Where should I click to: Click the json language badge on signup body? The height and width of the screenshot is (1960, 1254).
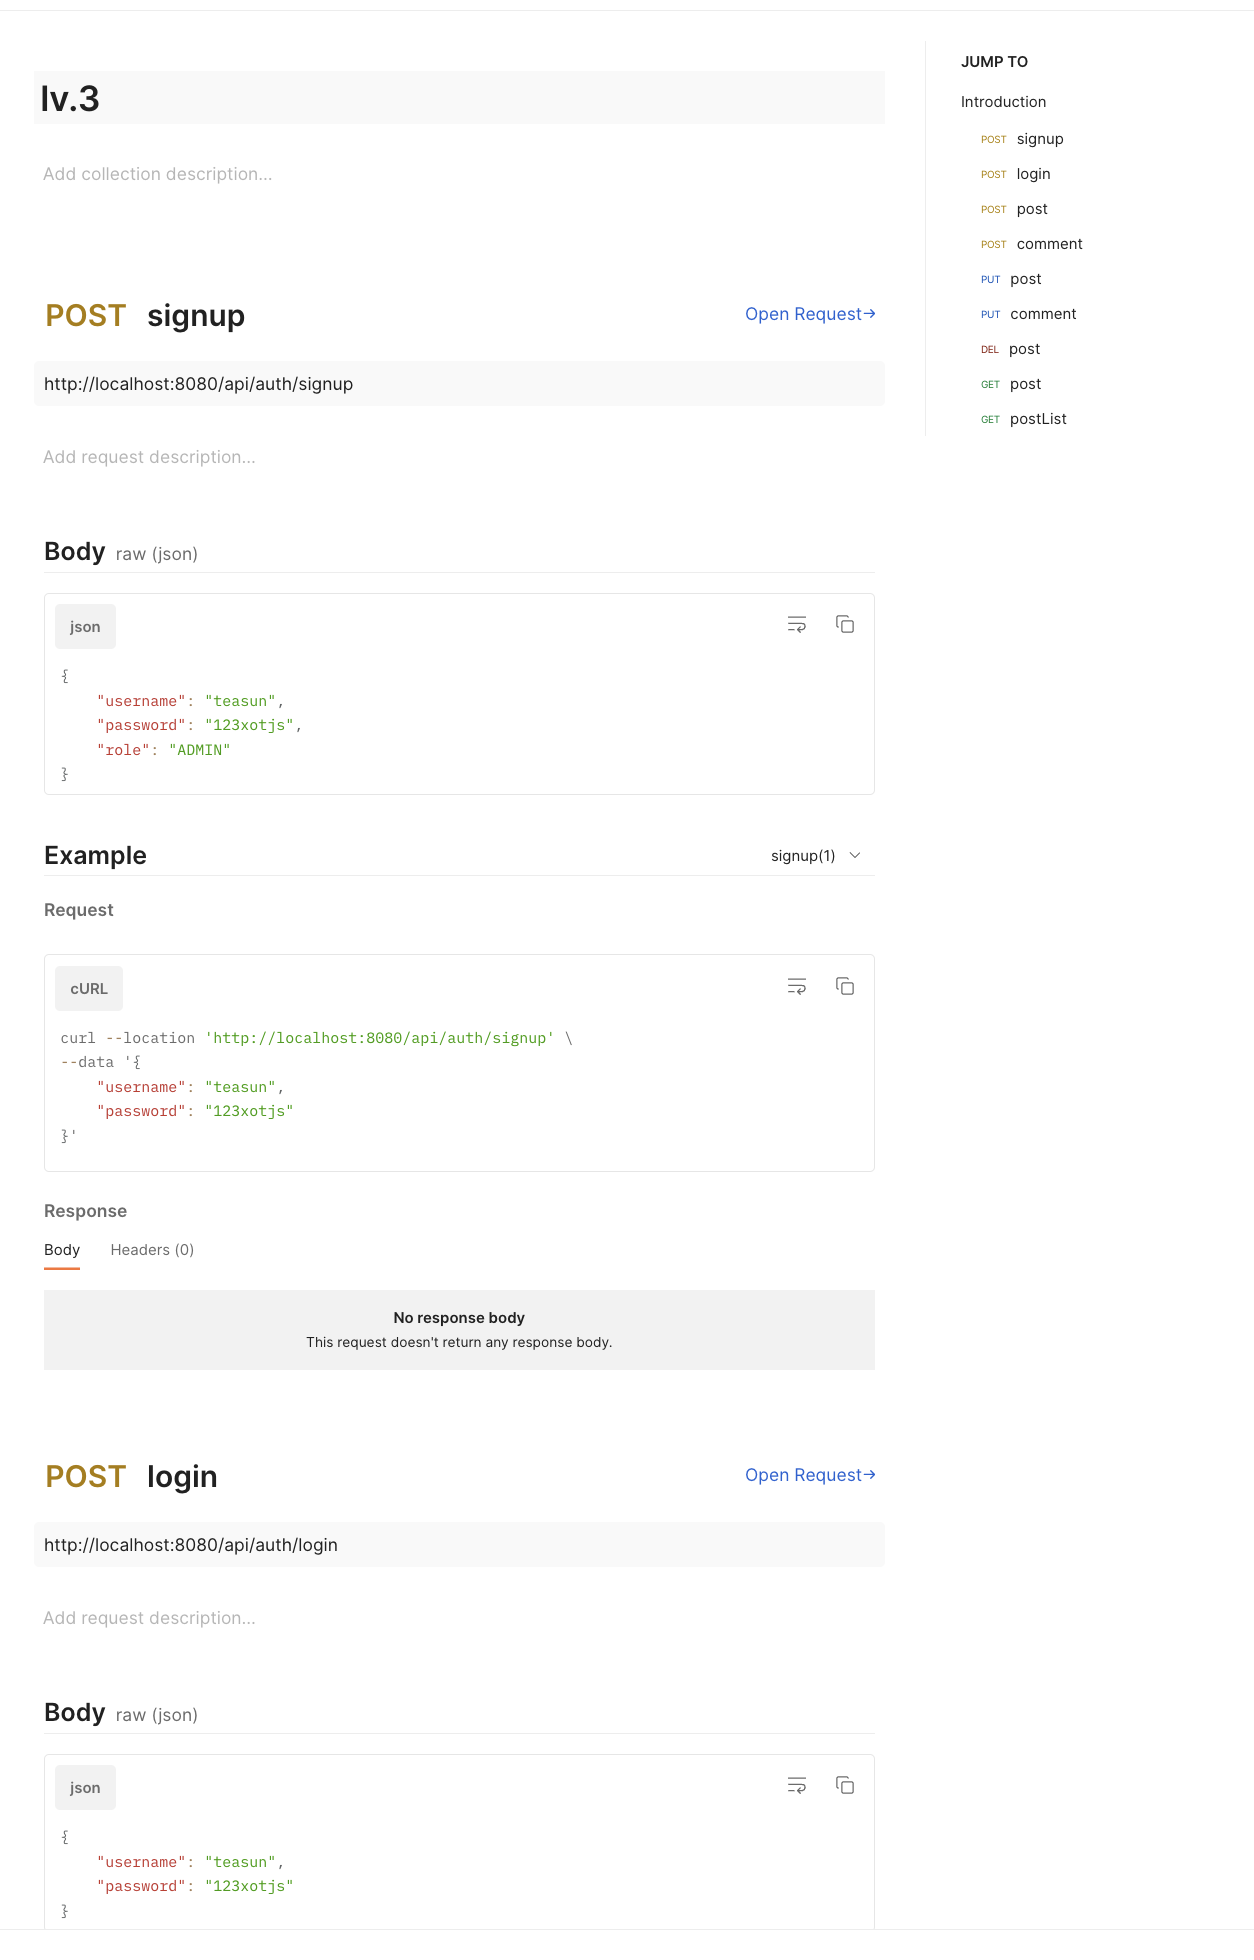pos(85,626)
